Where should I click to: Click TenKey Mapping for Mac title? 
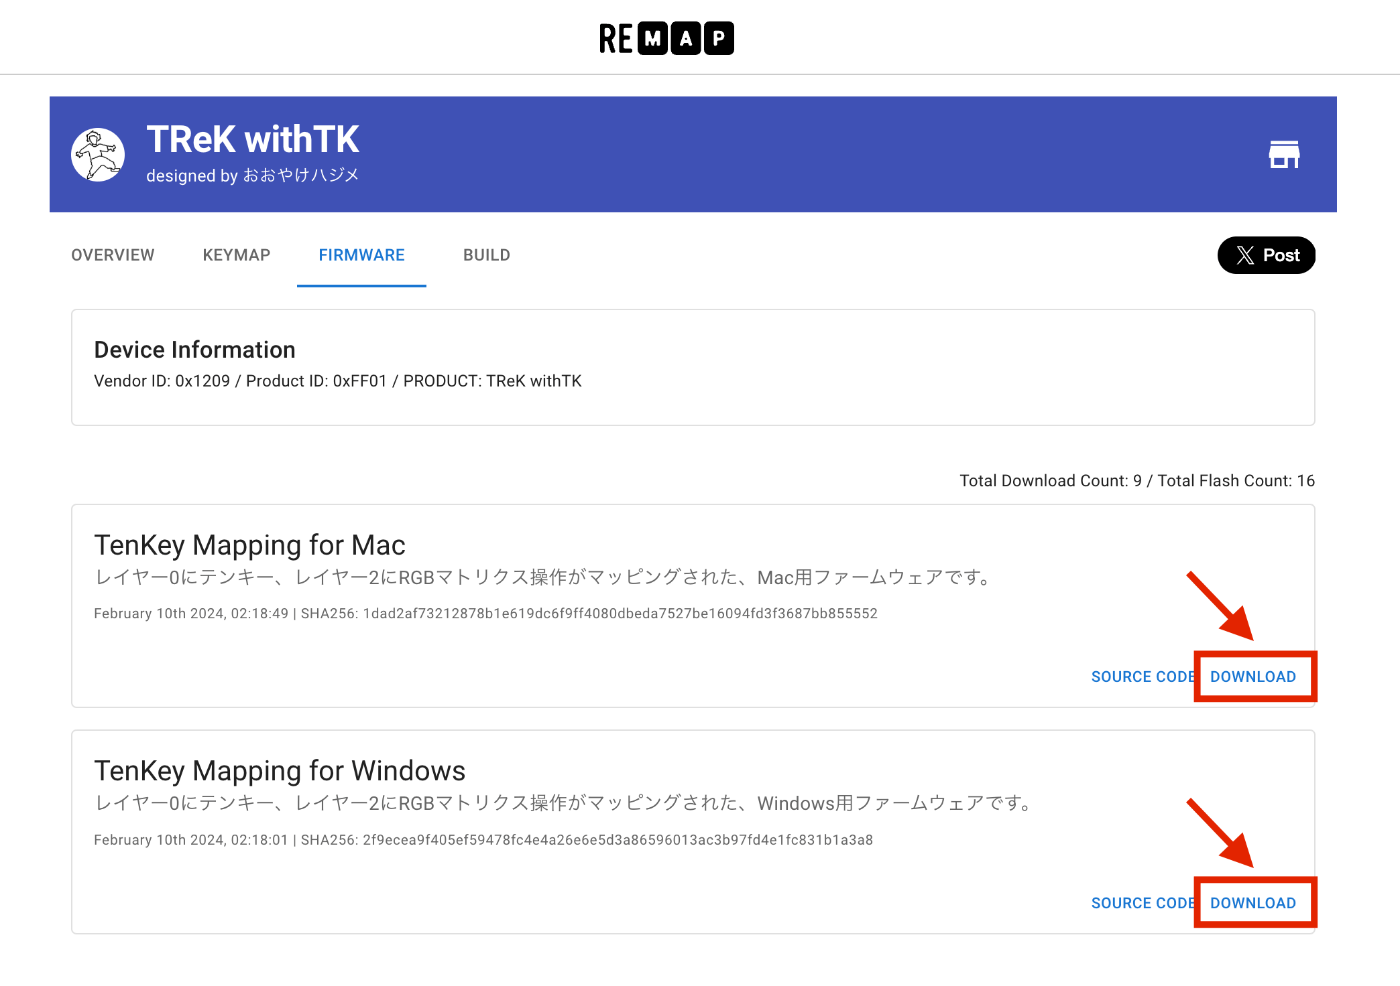click(x=249, y=545)
